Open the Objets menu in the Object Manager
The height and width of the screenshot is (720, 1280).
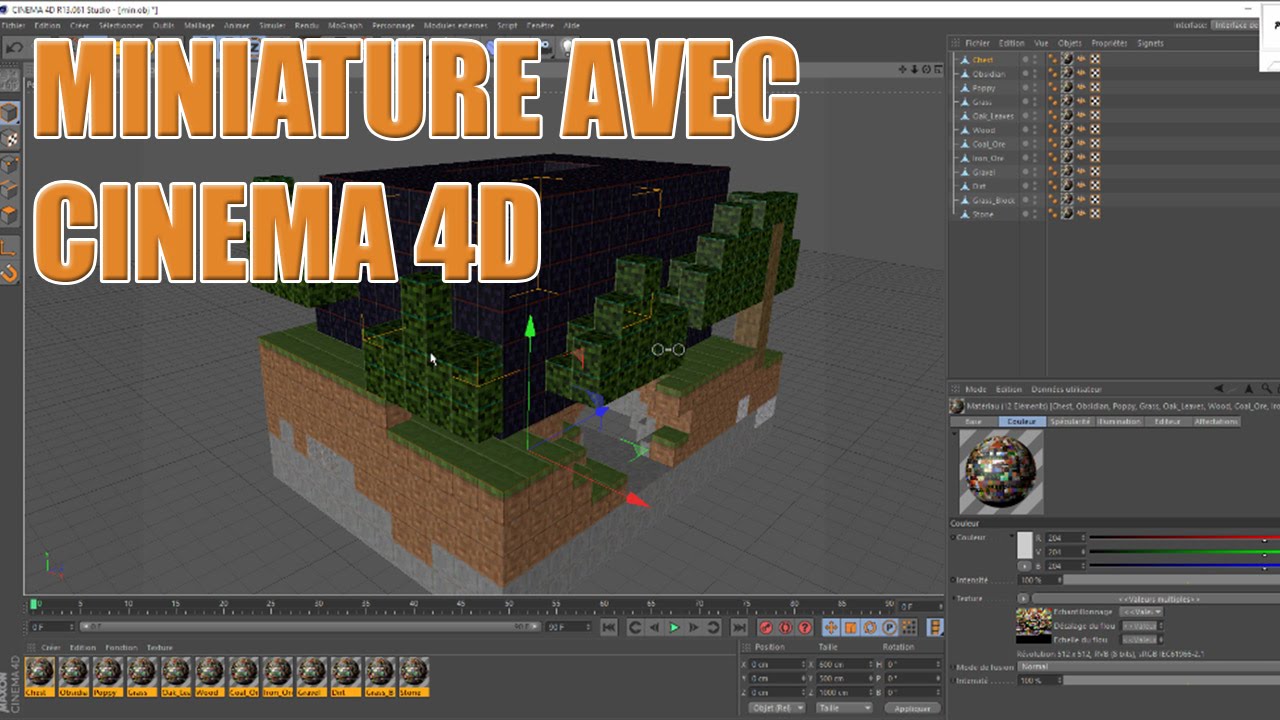(1070, 43)
